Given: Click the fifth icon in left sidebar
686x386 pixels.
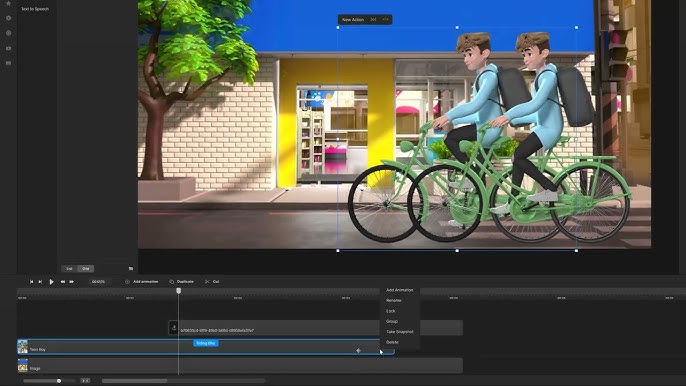Looking at the screenshot, I should tap(8, 63).
